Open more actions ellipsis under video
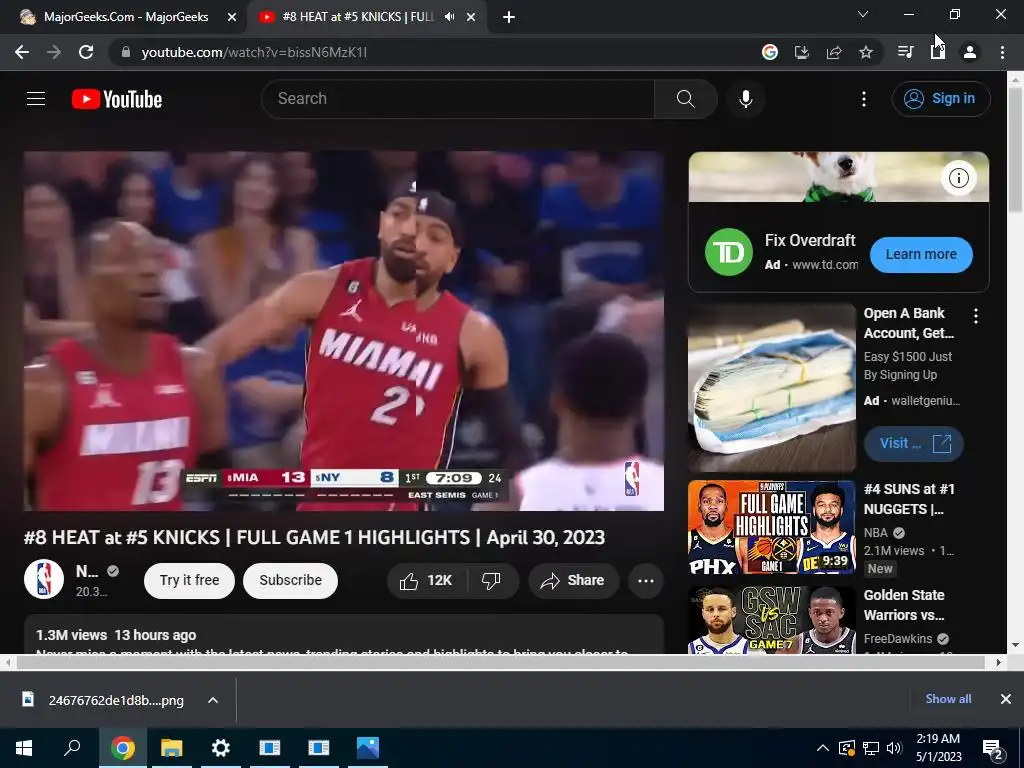Viewport: 1024px width, 768px height. pos(646,581)
